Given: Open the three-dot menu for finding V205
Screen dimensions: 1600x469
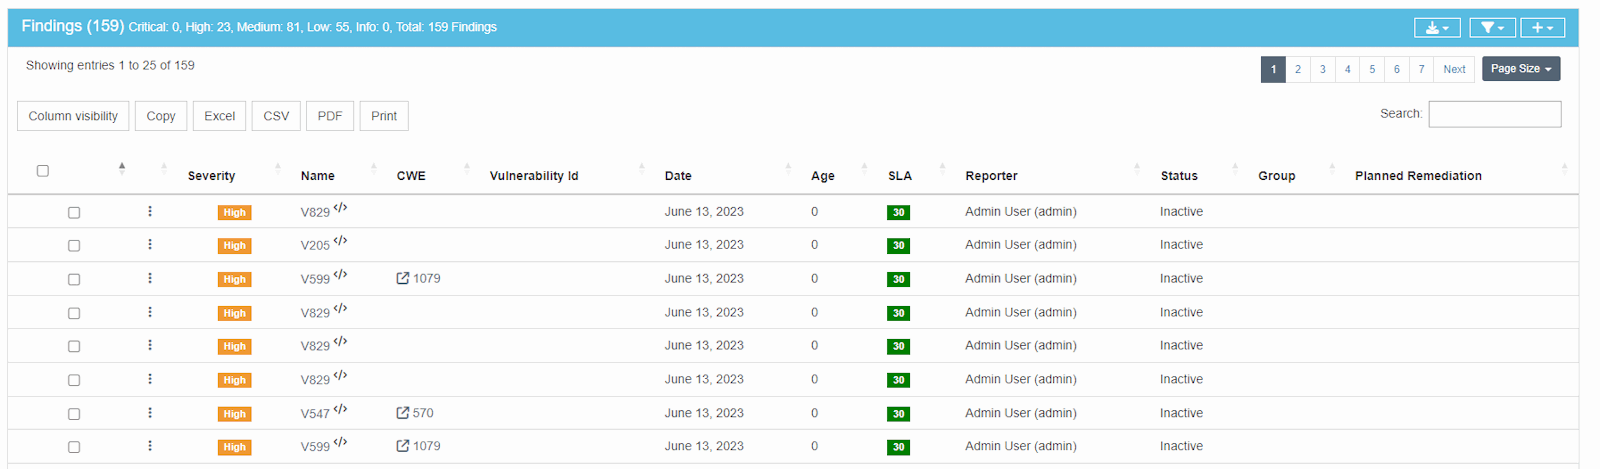Looking at the screenshot, I should click(x=150, y=245).
